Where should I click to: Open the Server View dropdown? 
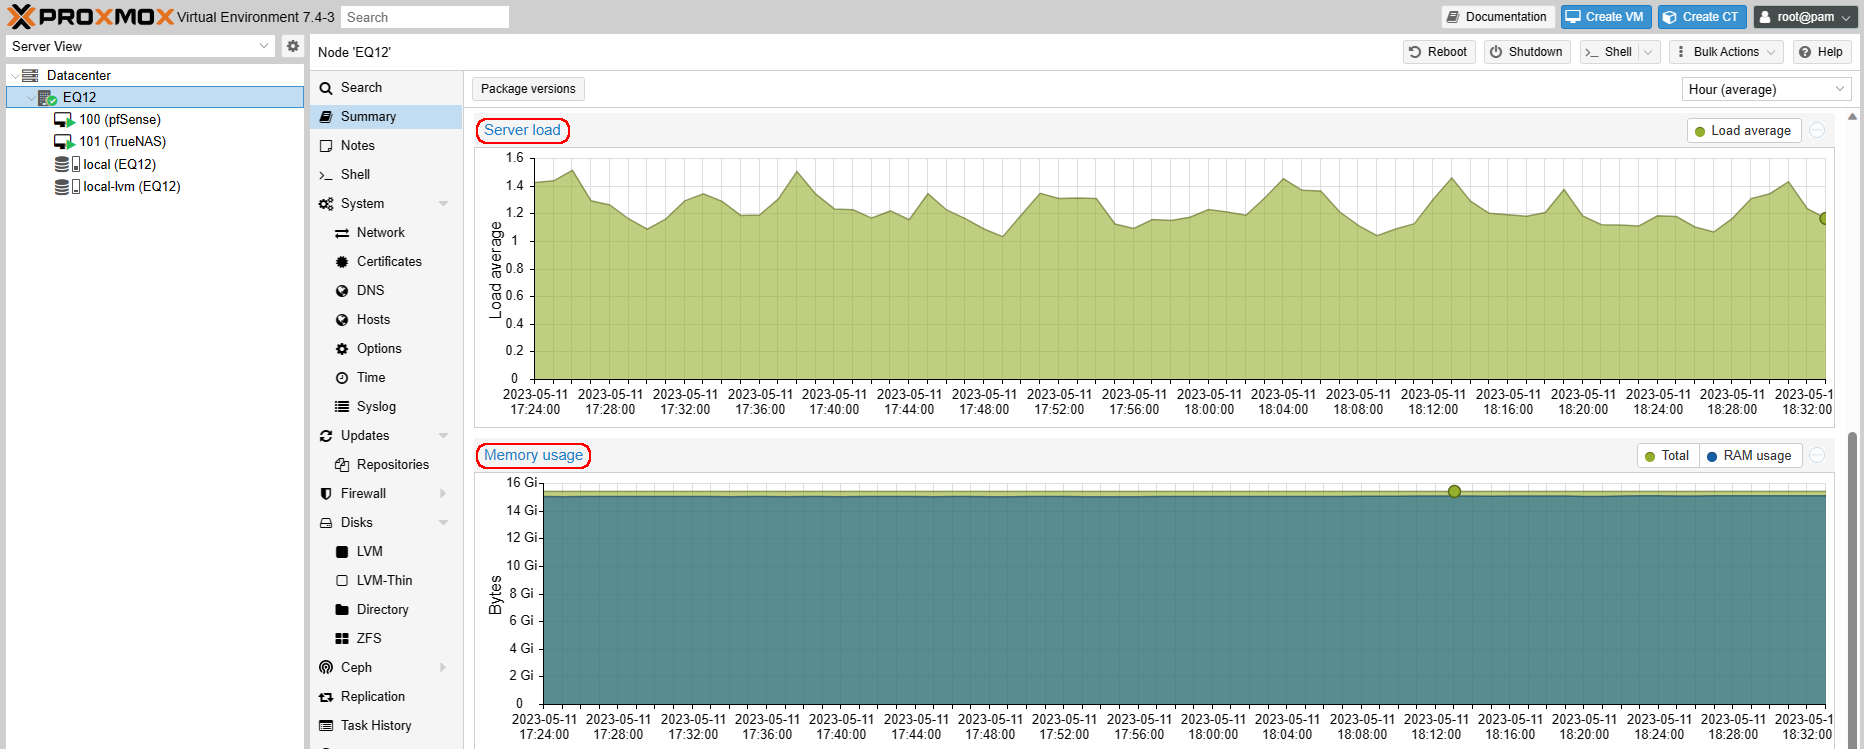(140, 46)
